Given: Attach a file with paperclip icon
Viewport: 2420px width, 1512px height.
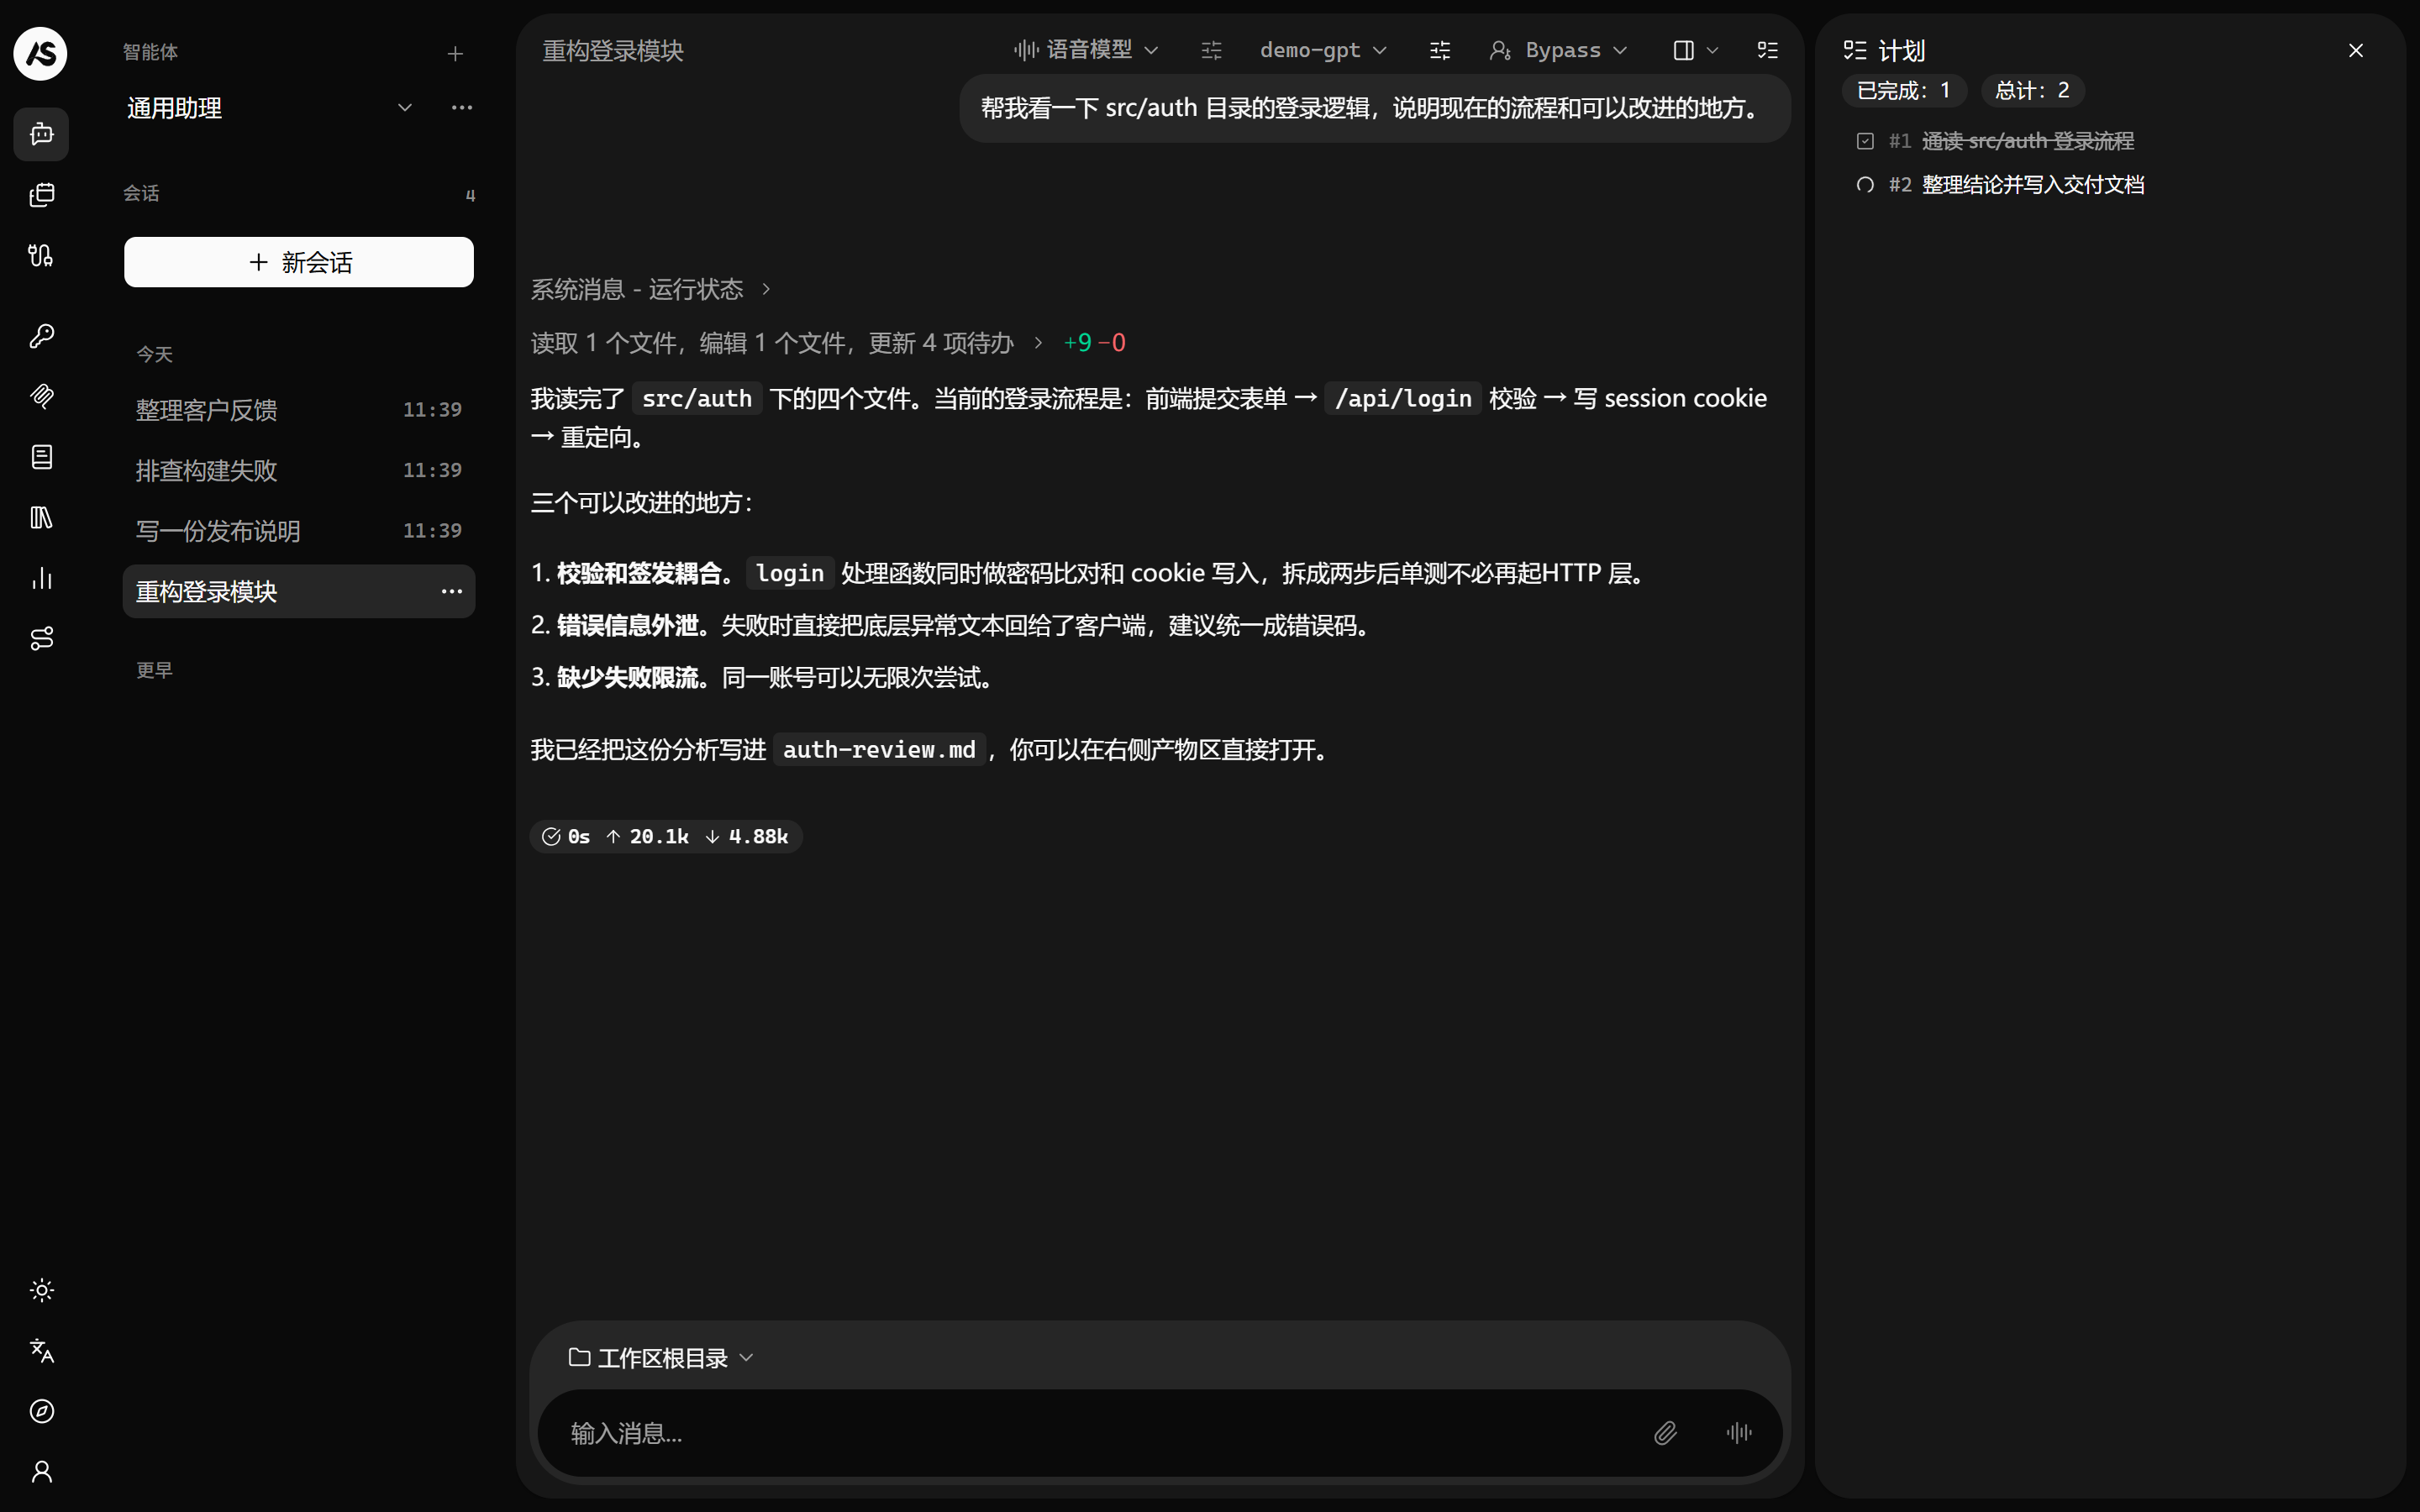Looking at the screenshot, I should pos(1665,1433).
